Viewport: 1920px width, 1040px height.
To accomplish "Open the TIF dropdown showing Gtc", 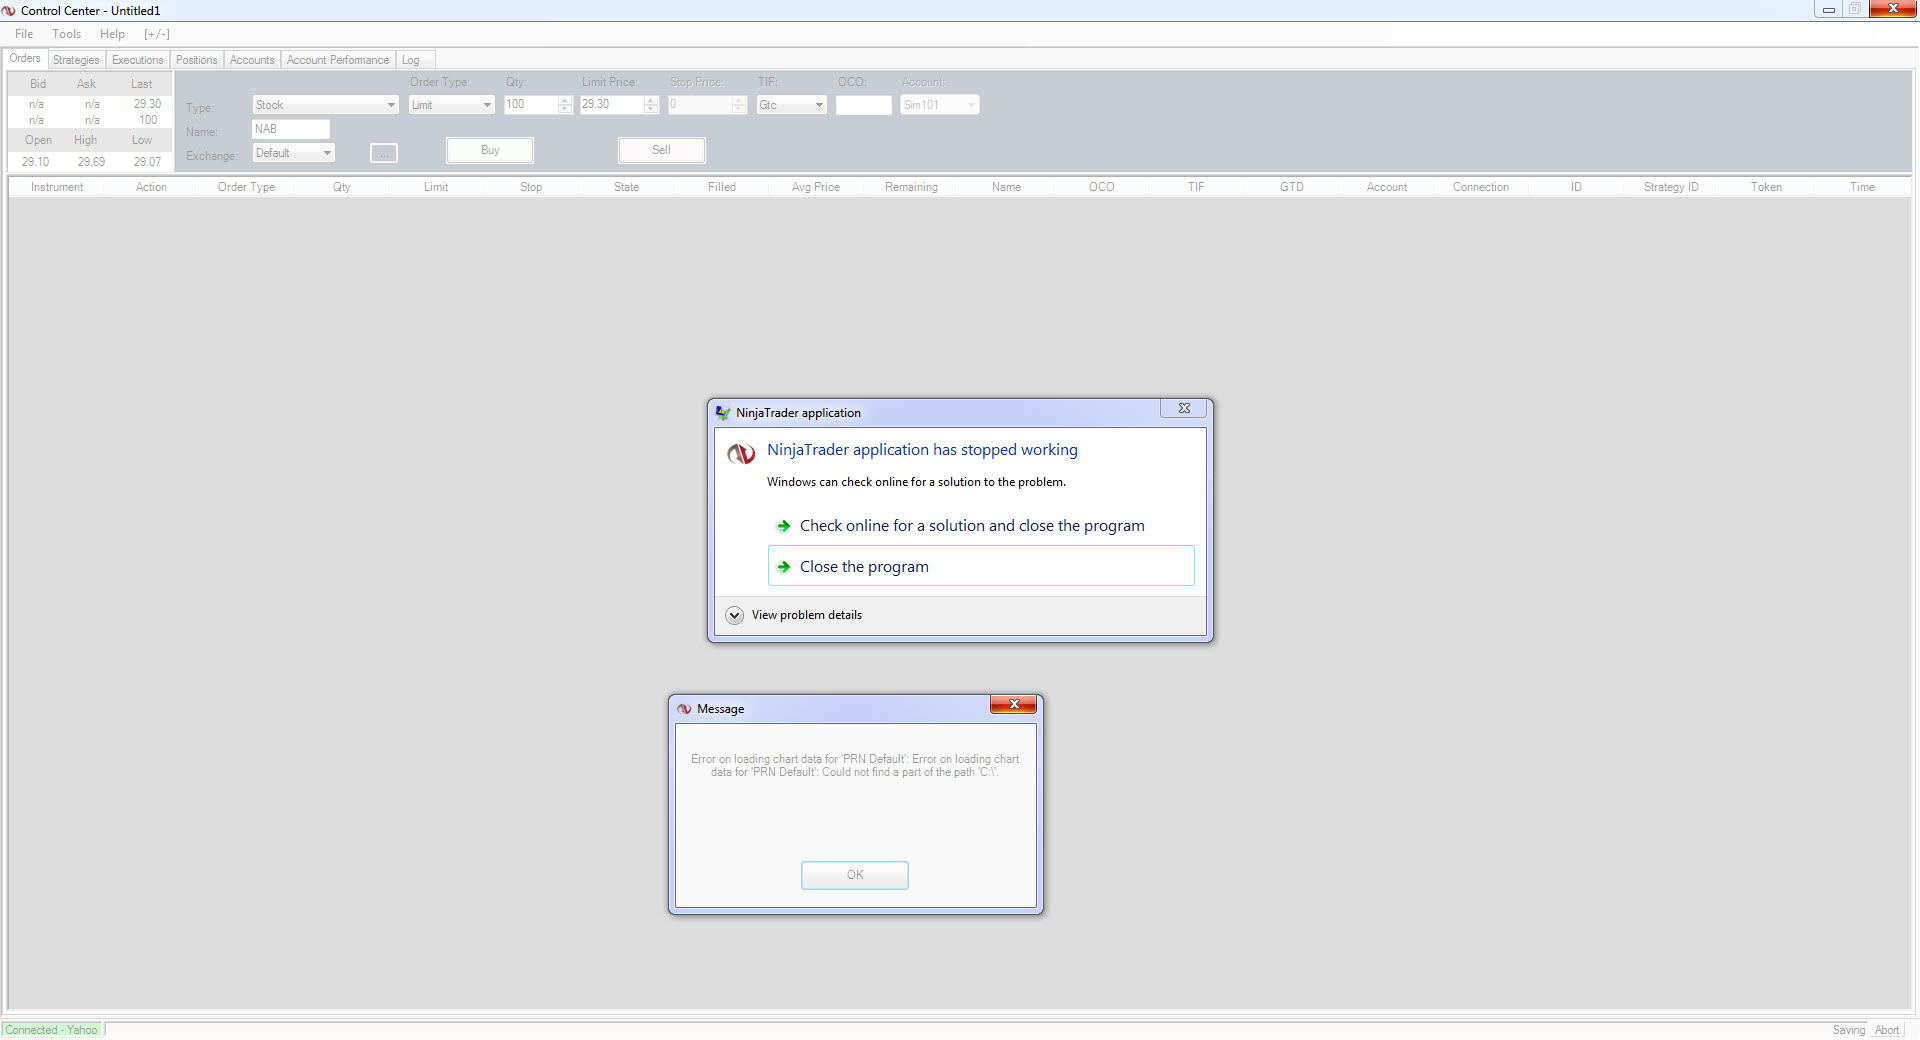I will (x=791, y=105).
